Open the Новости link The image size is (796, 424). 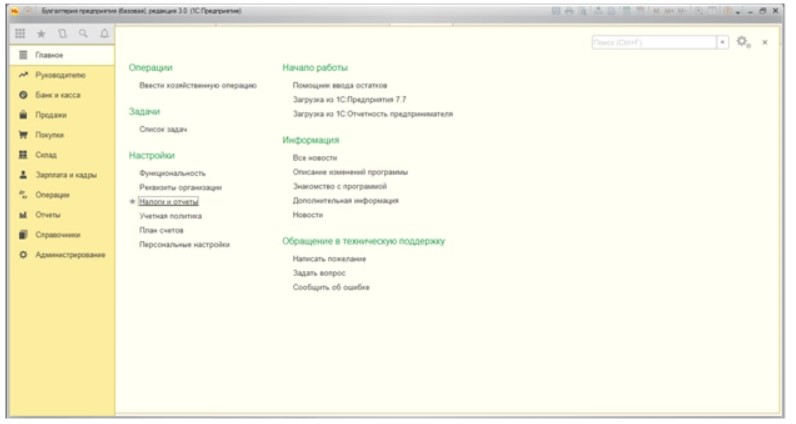[x=307, y=215]
